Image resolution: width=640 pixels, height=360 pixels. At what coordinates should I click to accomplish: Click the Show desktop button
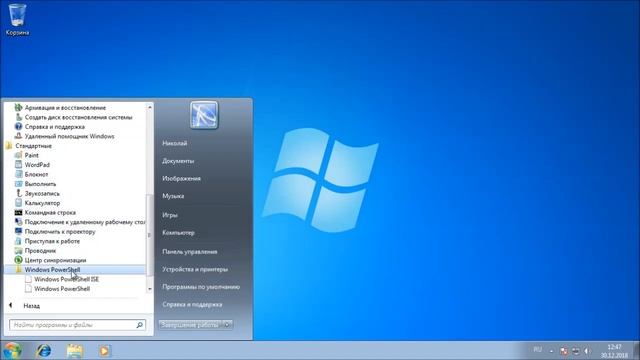636,350
